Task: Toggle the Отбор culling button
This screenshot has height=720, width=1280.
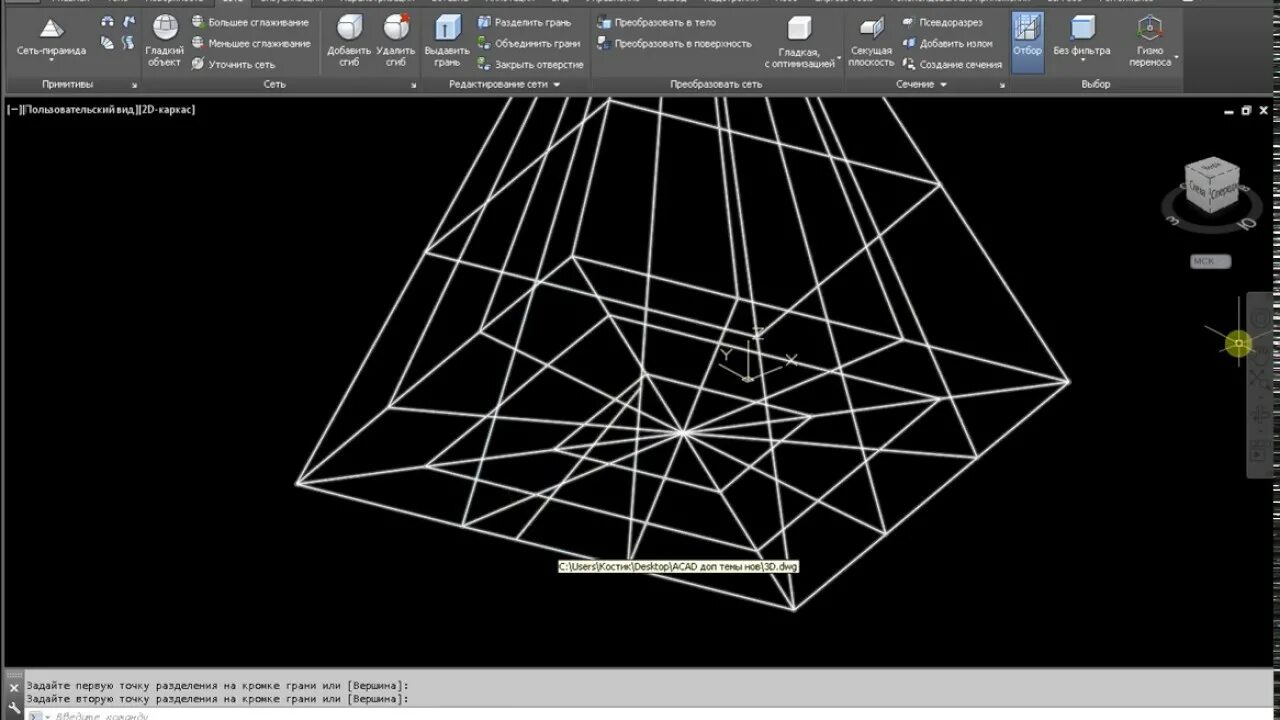Action: (1027, 42)
